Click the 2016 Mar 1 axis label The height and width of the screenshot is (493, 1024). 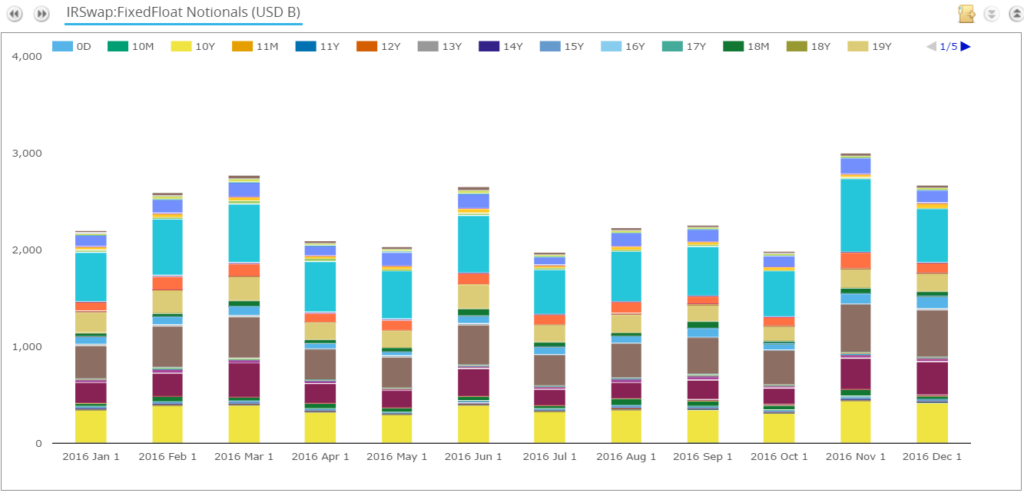[x=244, y=456]
